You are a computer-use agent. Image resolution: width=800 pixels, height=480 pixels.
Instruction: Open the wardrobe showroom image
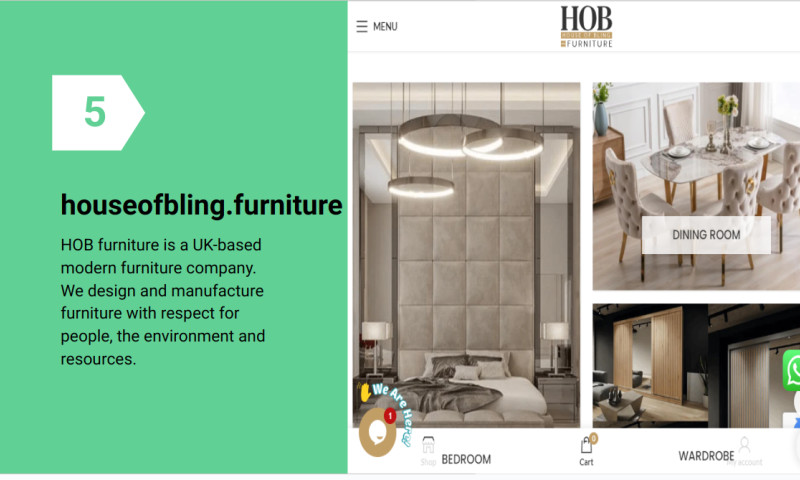click(x=696, y=365)
